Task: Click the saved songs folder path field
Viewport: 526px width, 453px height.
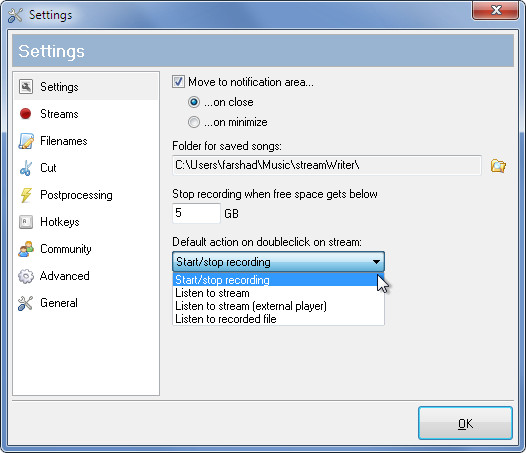Action: tap(327, 165)
